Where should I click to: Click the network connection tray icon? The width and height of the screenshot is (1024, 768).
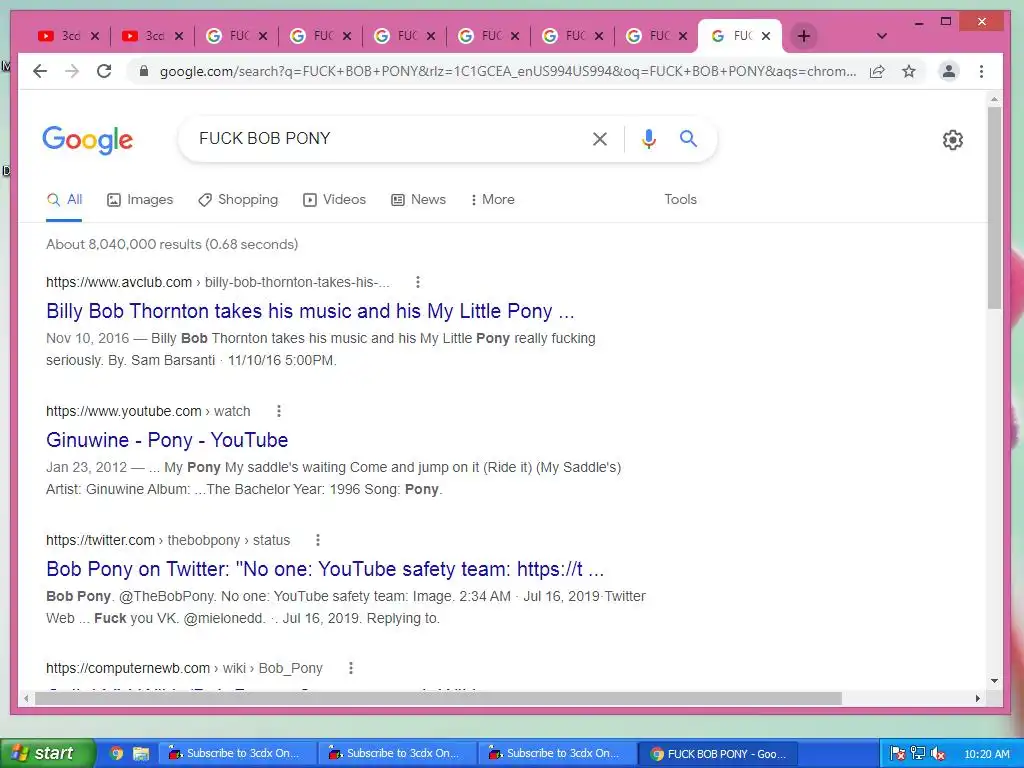(x=918, y=754)
